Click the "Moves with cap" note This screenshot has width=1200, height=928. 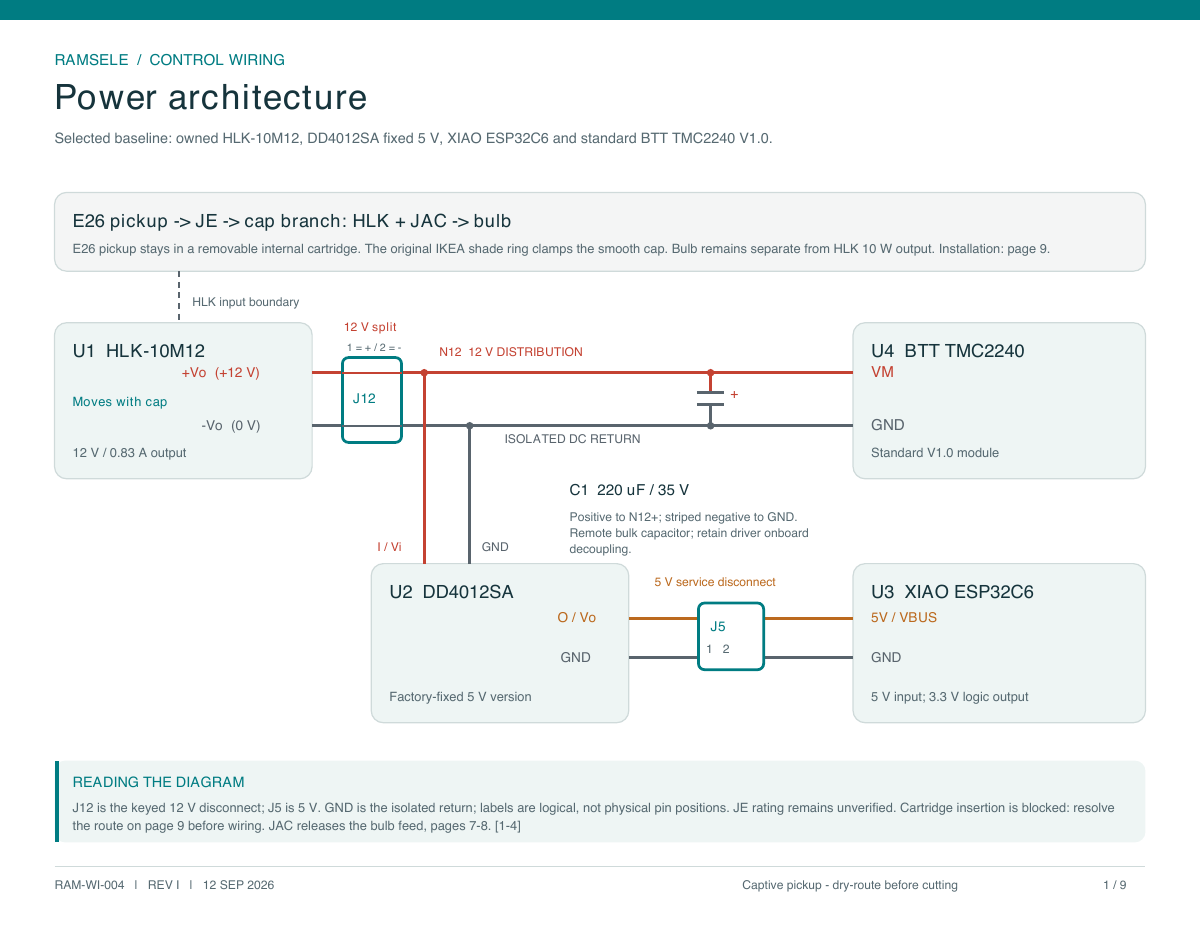point(120,402)
